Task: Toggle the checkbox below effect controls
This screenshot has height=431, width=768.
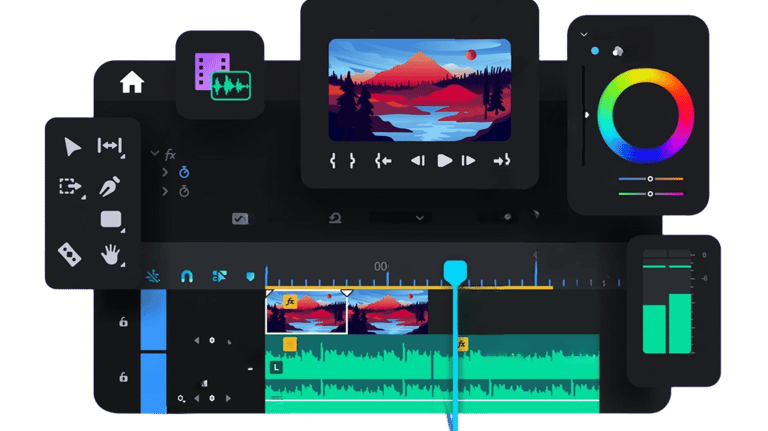Action: pos(240,218)
